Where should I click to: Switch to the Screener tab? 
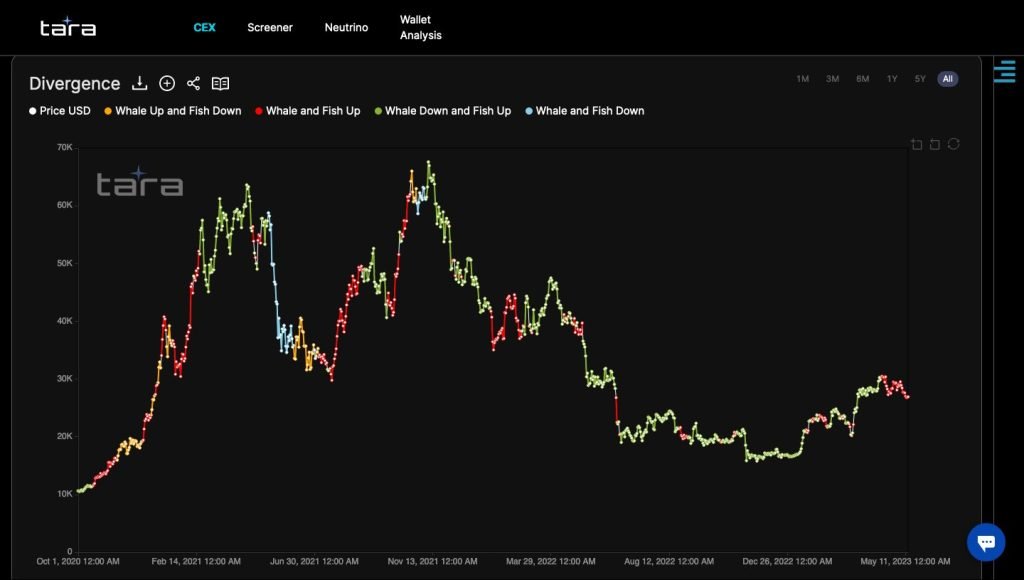pos(270,27)
